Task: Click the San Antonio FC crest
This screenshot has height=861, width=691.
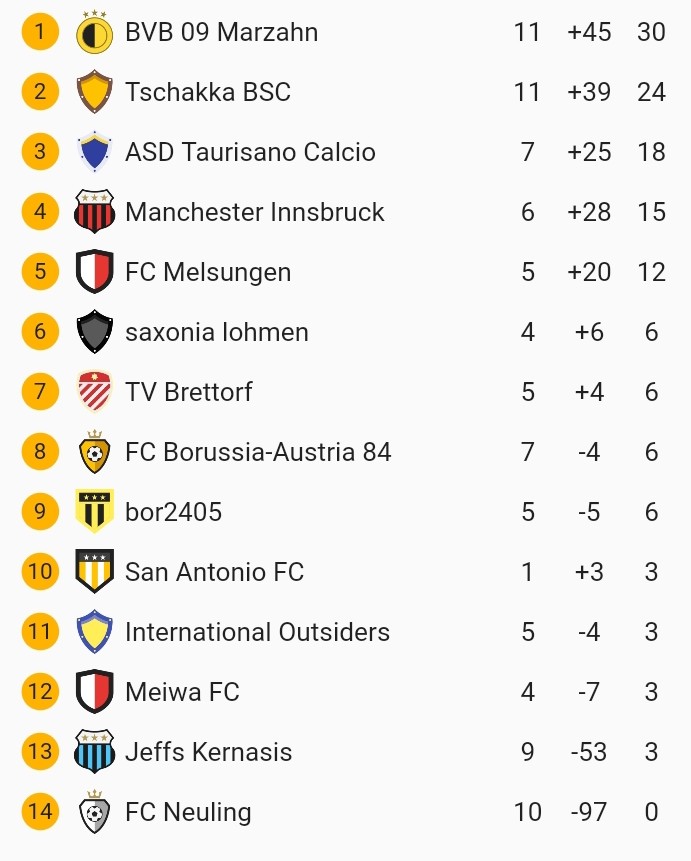Action: coord(95,572)
